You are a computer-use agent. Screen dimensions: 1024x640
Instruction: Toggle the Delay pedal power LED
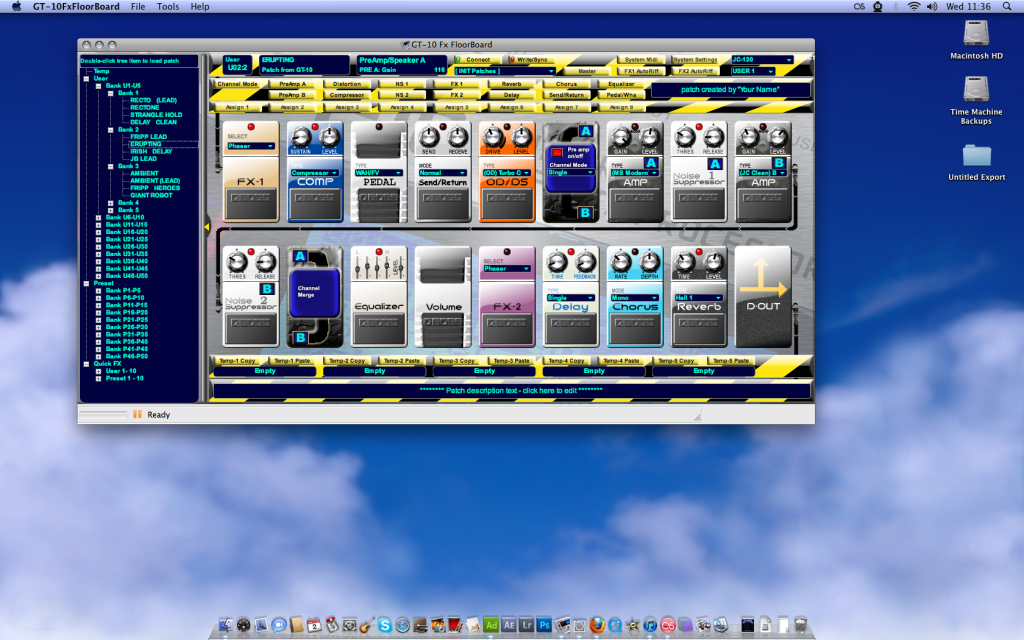tap(571, 251)
